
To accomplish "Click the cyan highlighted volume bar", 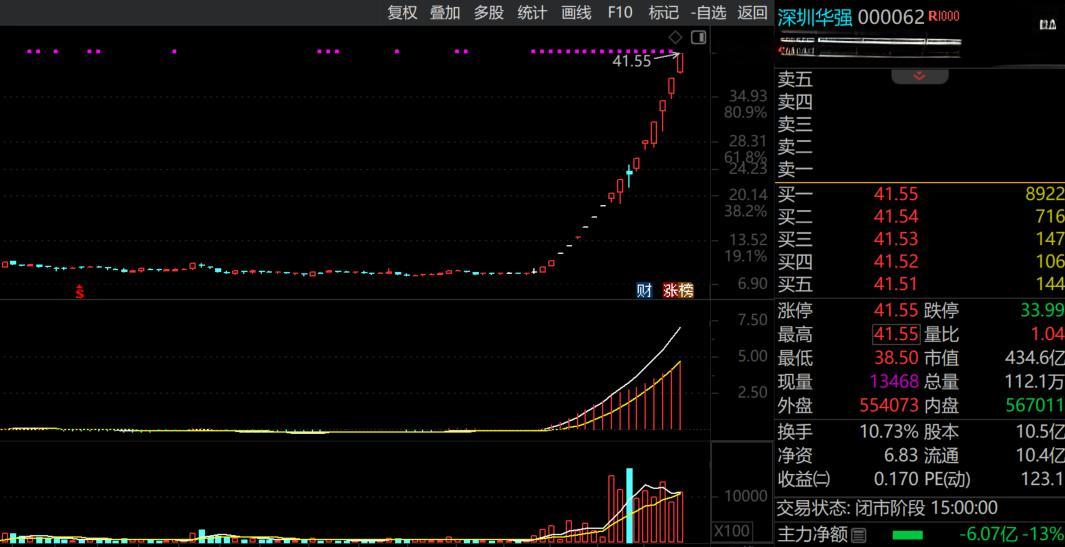I will coord(629,505).
